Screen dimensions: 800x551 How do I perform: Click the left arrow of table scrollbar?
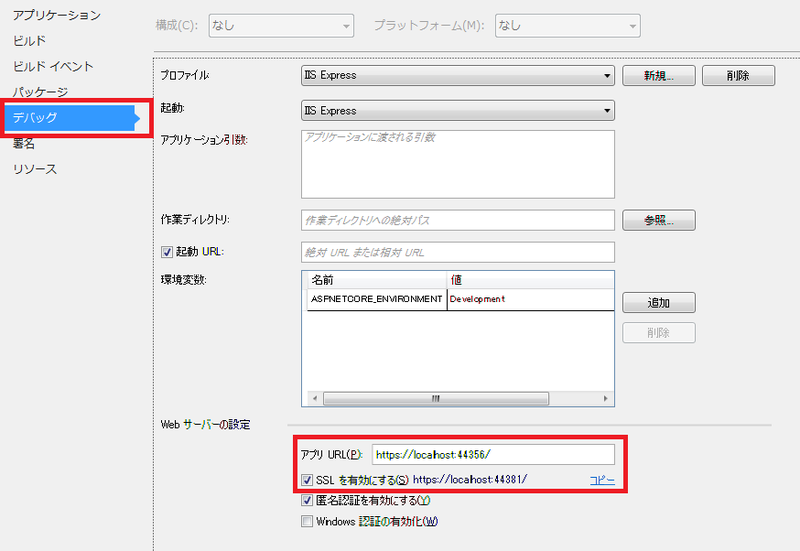pos(315,398)
